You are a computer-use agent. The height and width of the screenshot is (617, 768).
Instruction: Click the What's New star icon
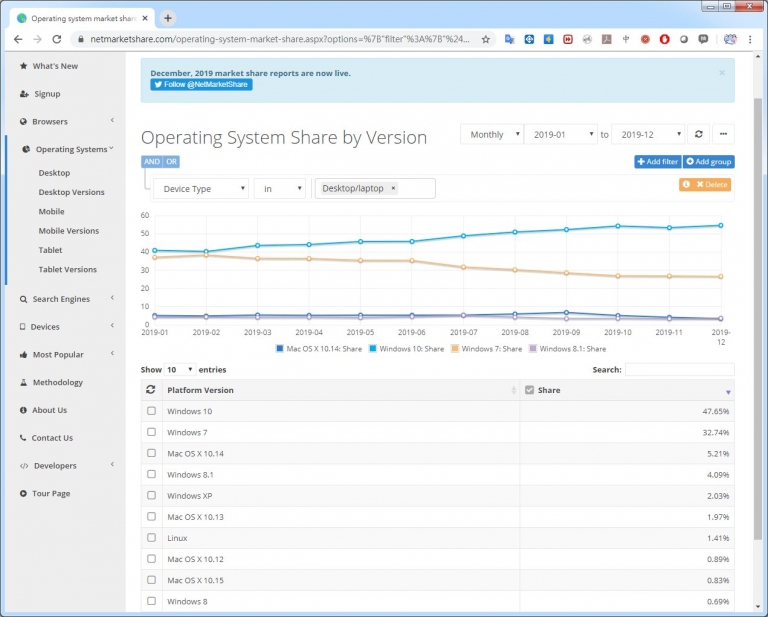[23, 66]
